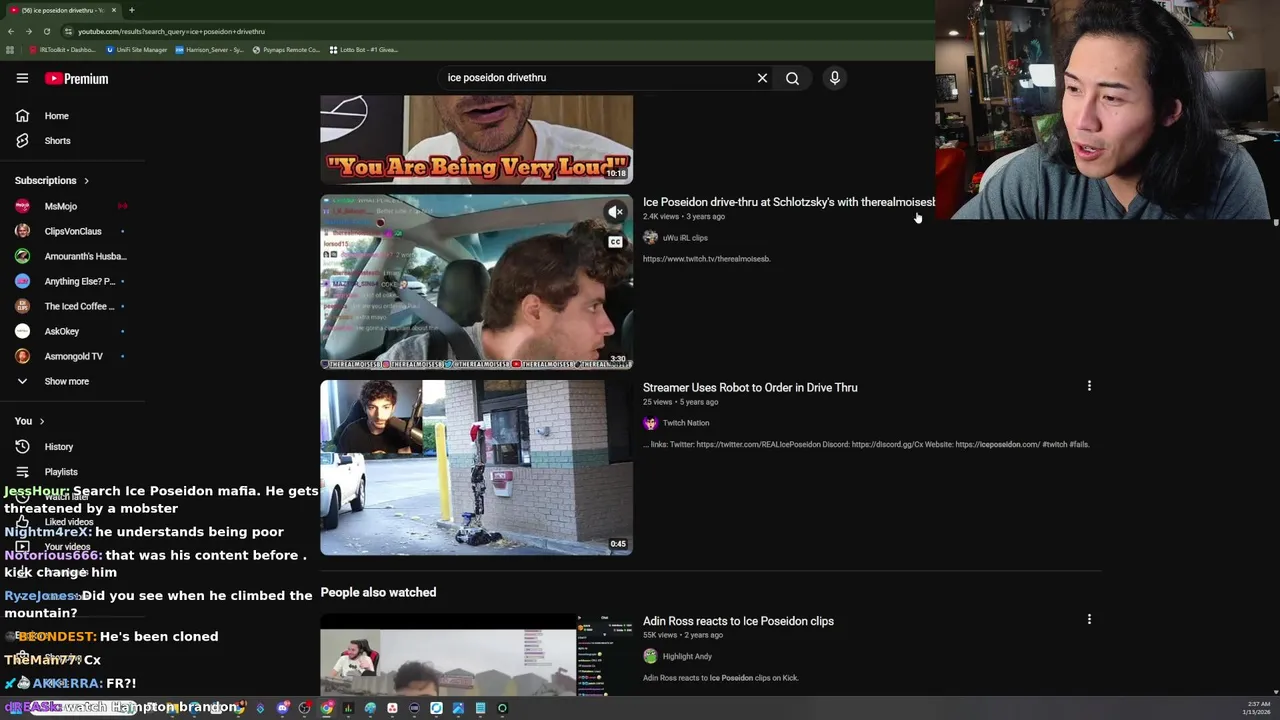This screenshot has height=720, width=1280.
Task: Clear the search box with the X
Action: (762, 78)
